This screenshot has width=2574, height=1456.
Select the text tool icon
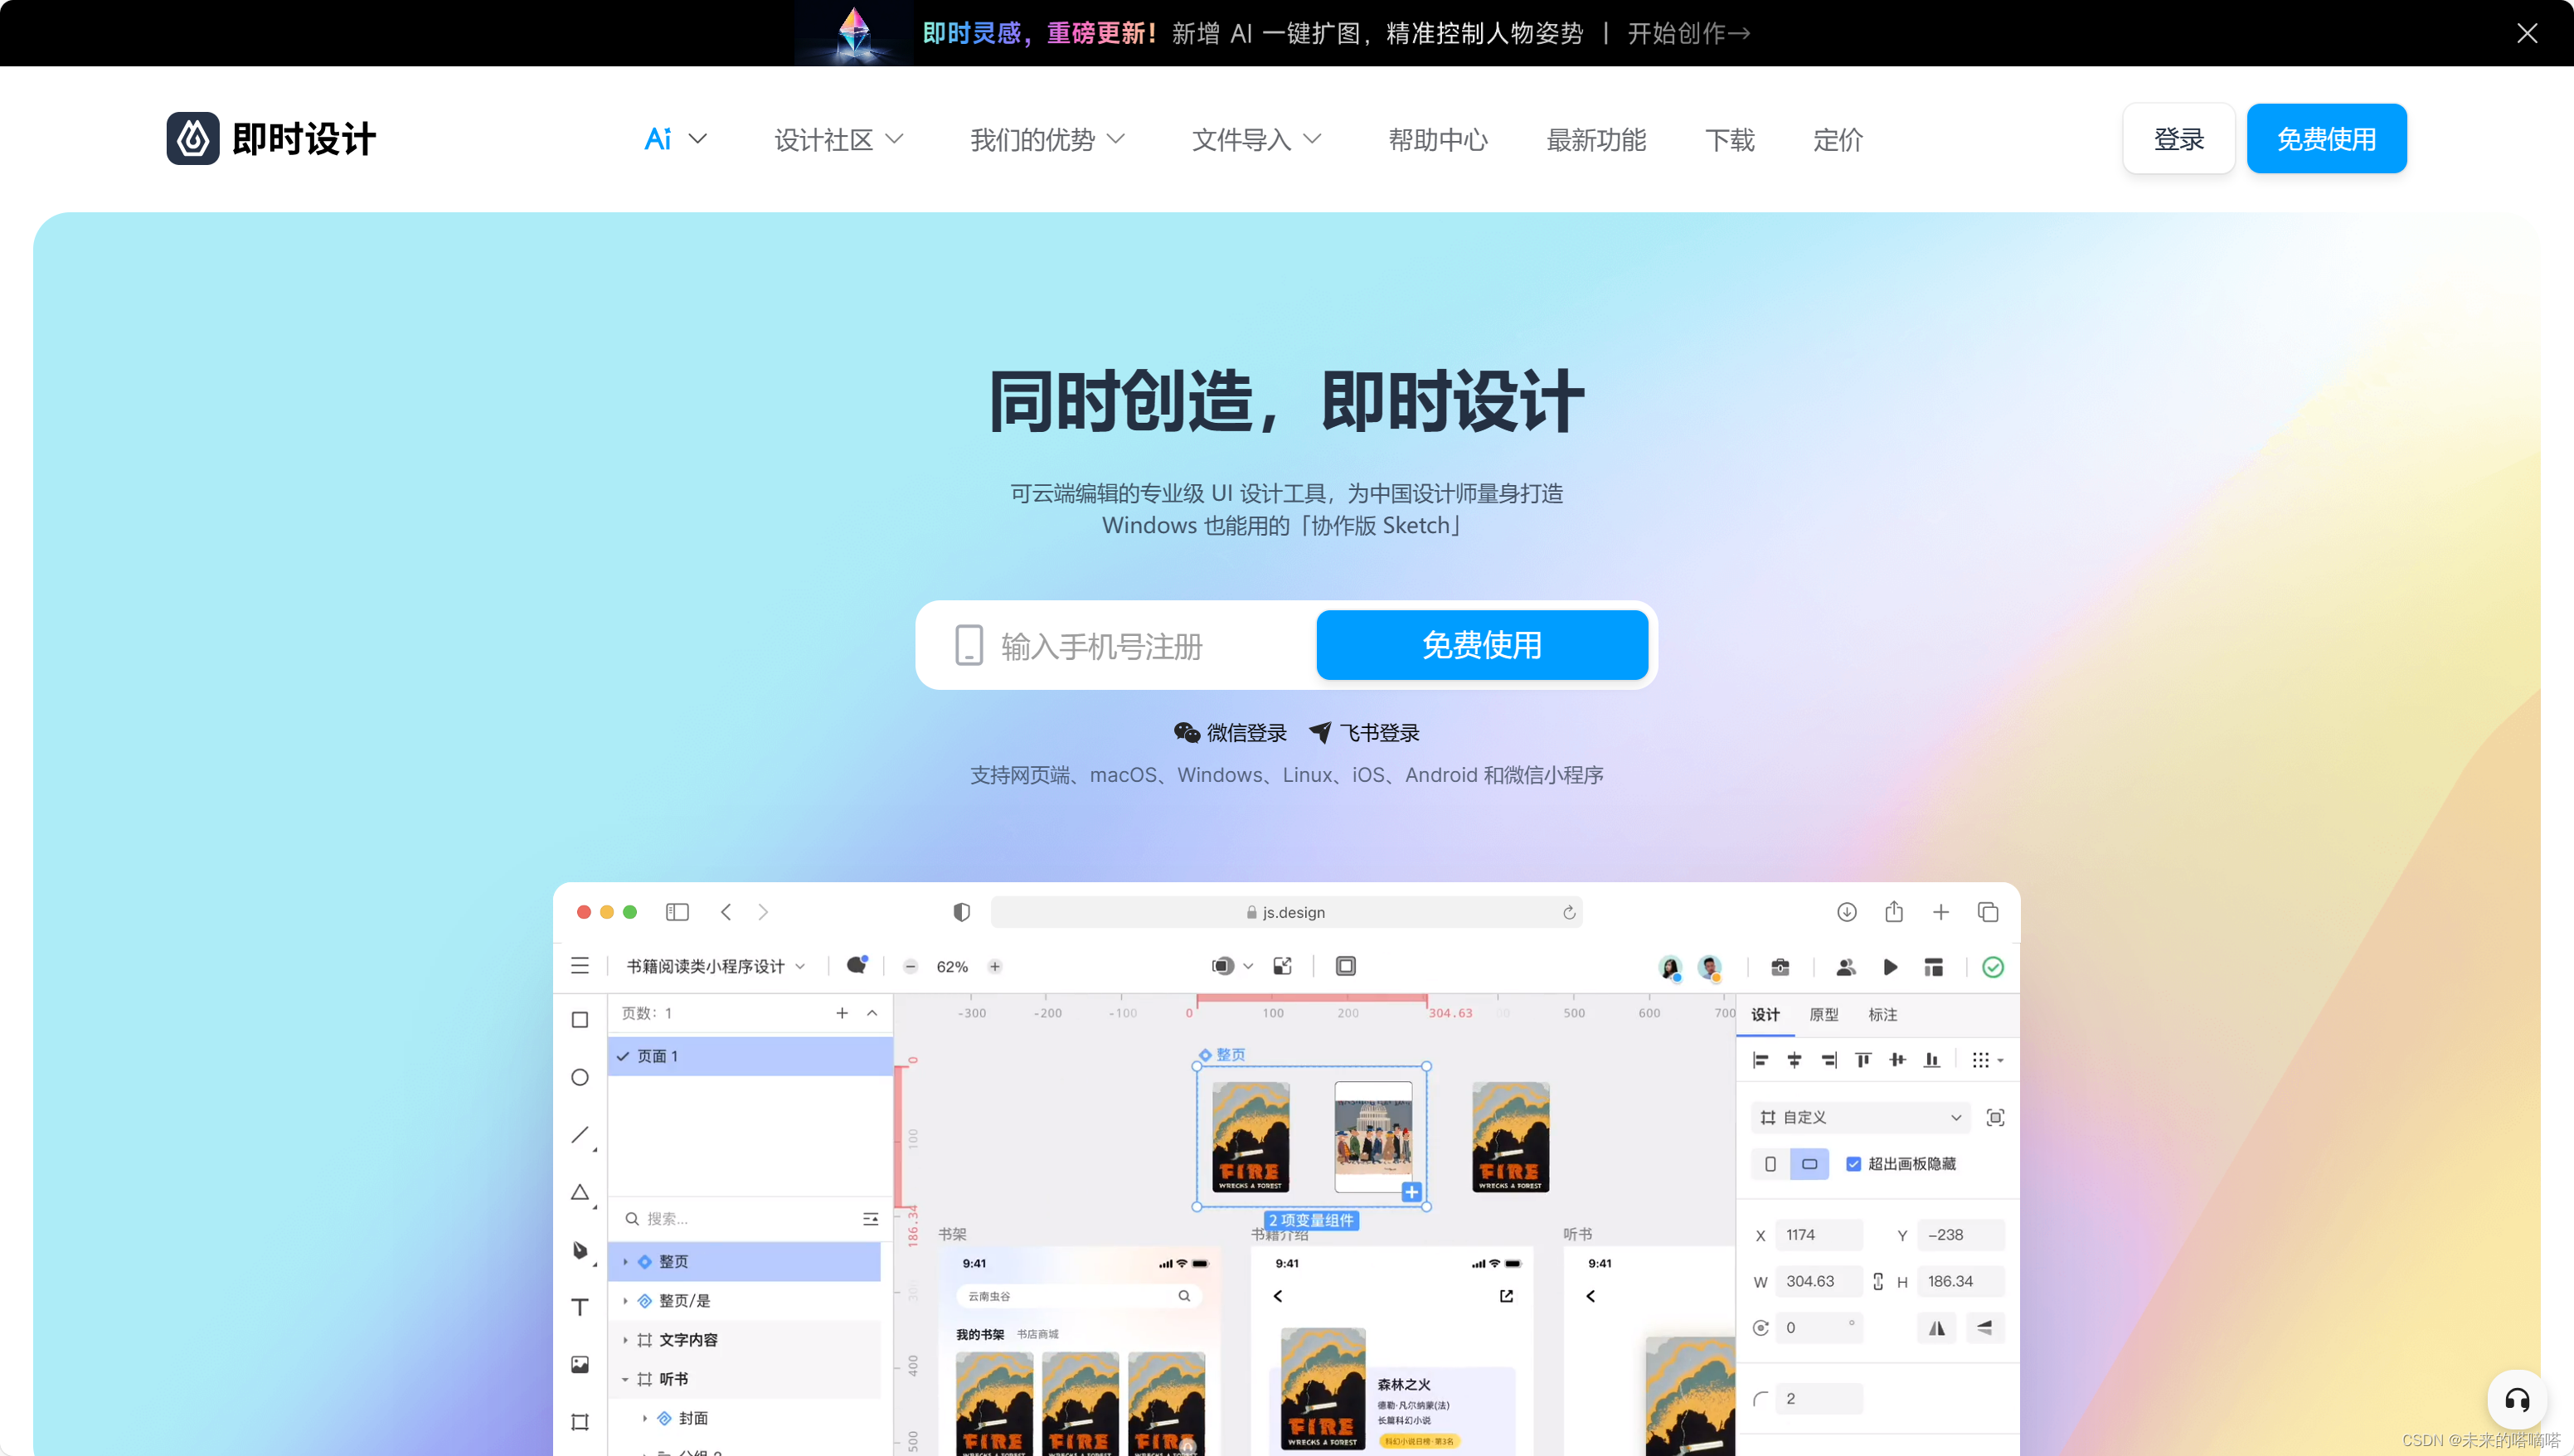[580, 1309]
